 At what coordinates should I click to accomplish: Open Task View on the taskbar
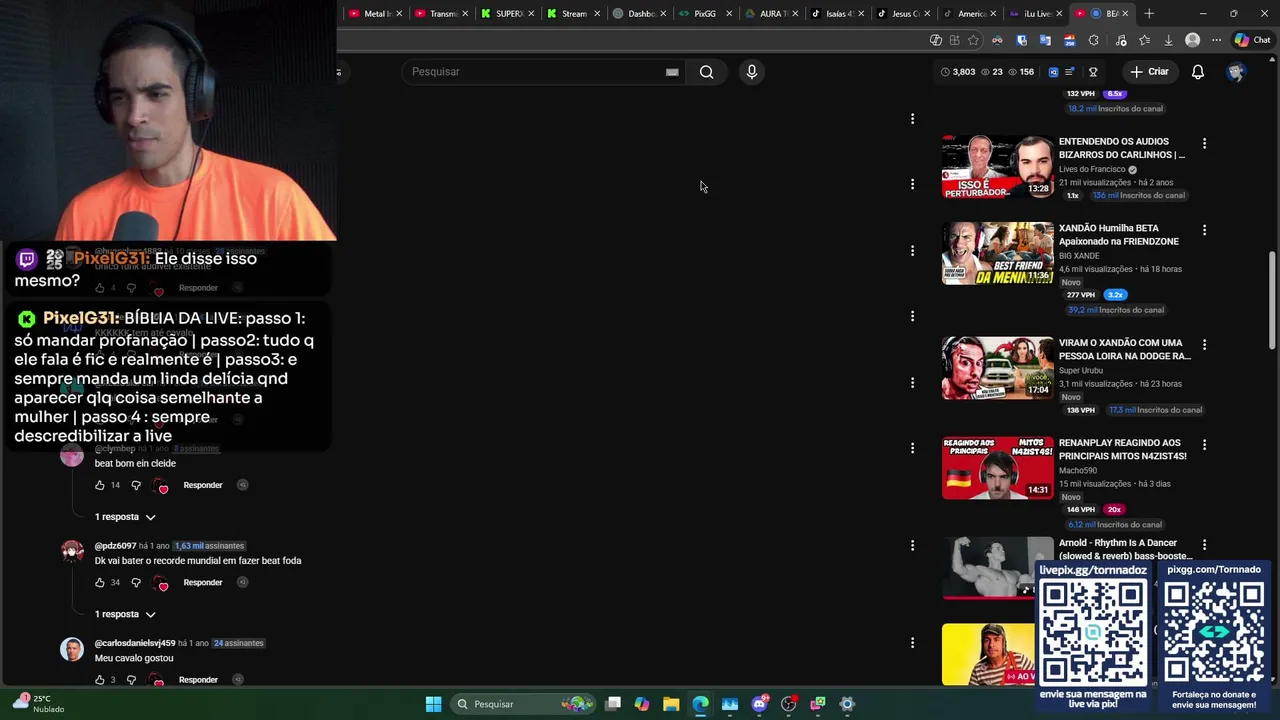pyautogui.click(x=613, y=704)
